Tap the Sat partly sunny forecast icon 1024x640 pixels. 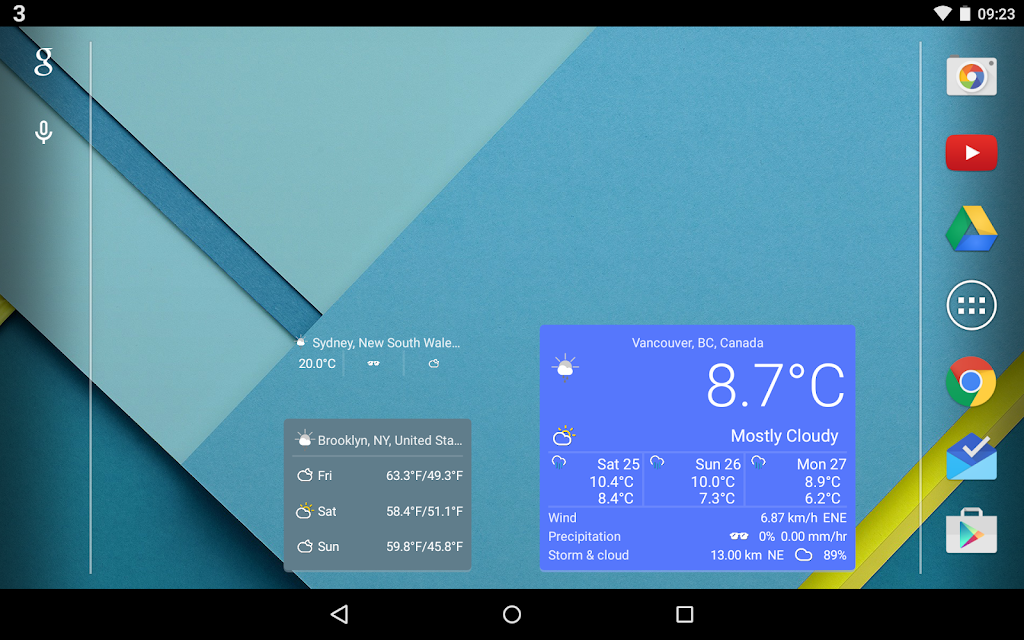click(x=304, y=510)
